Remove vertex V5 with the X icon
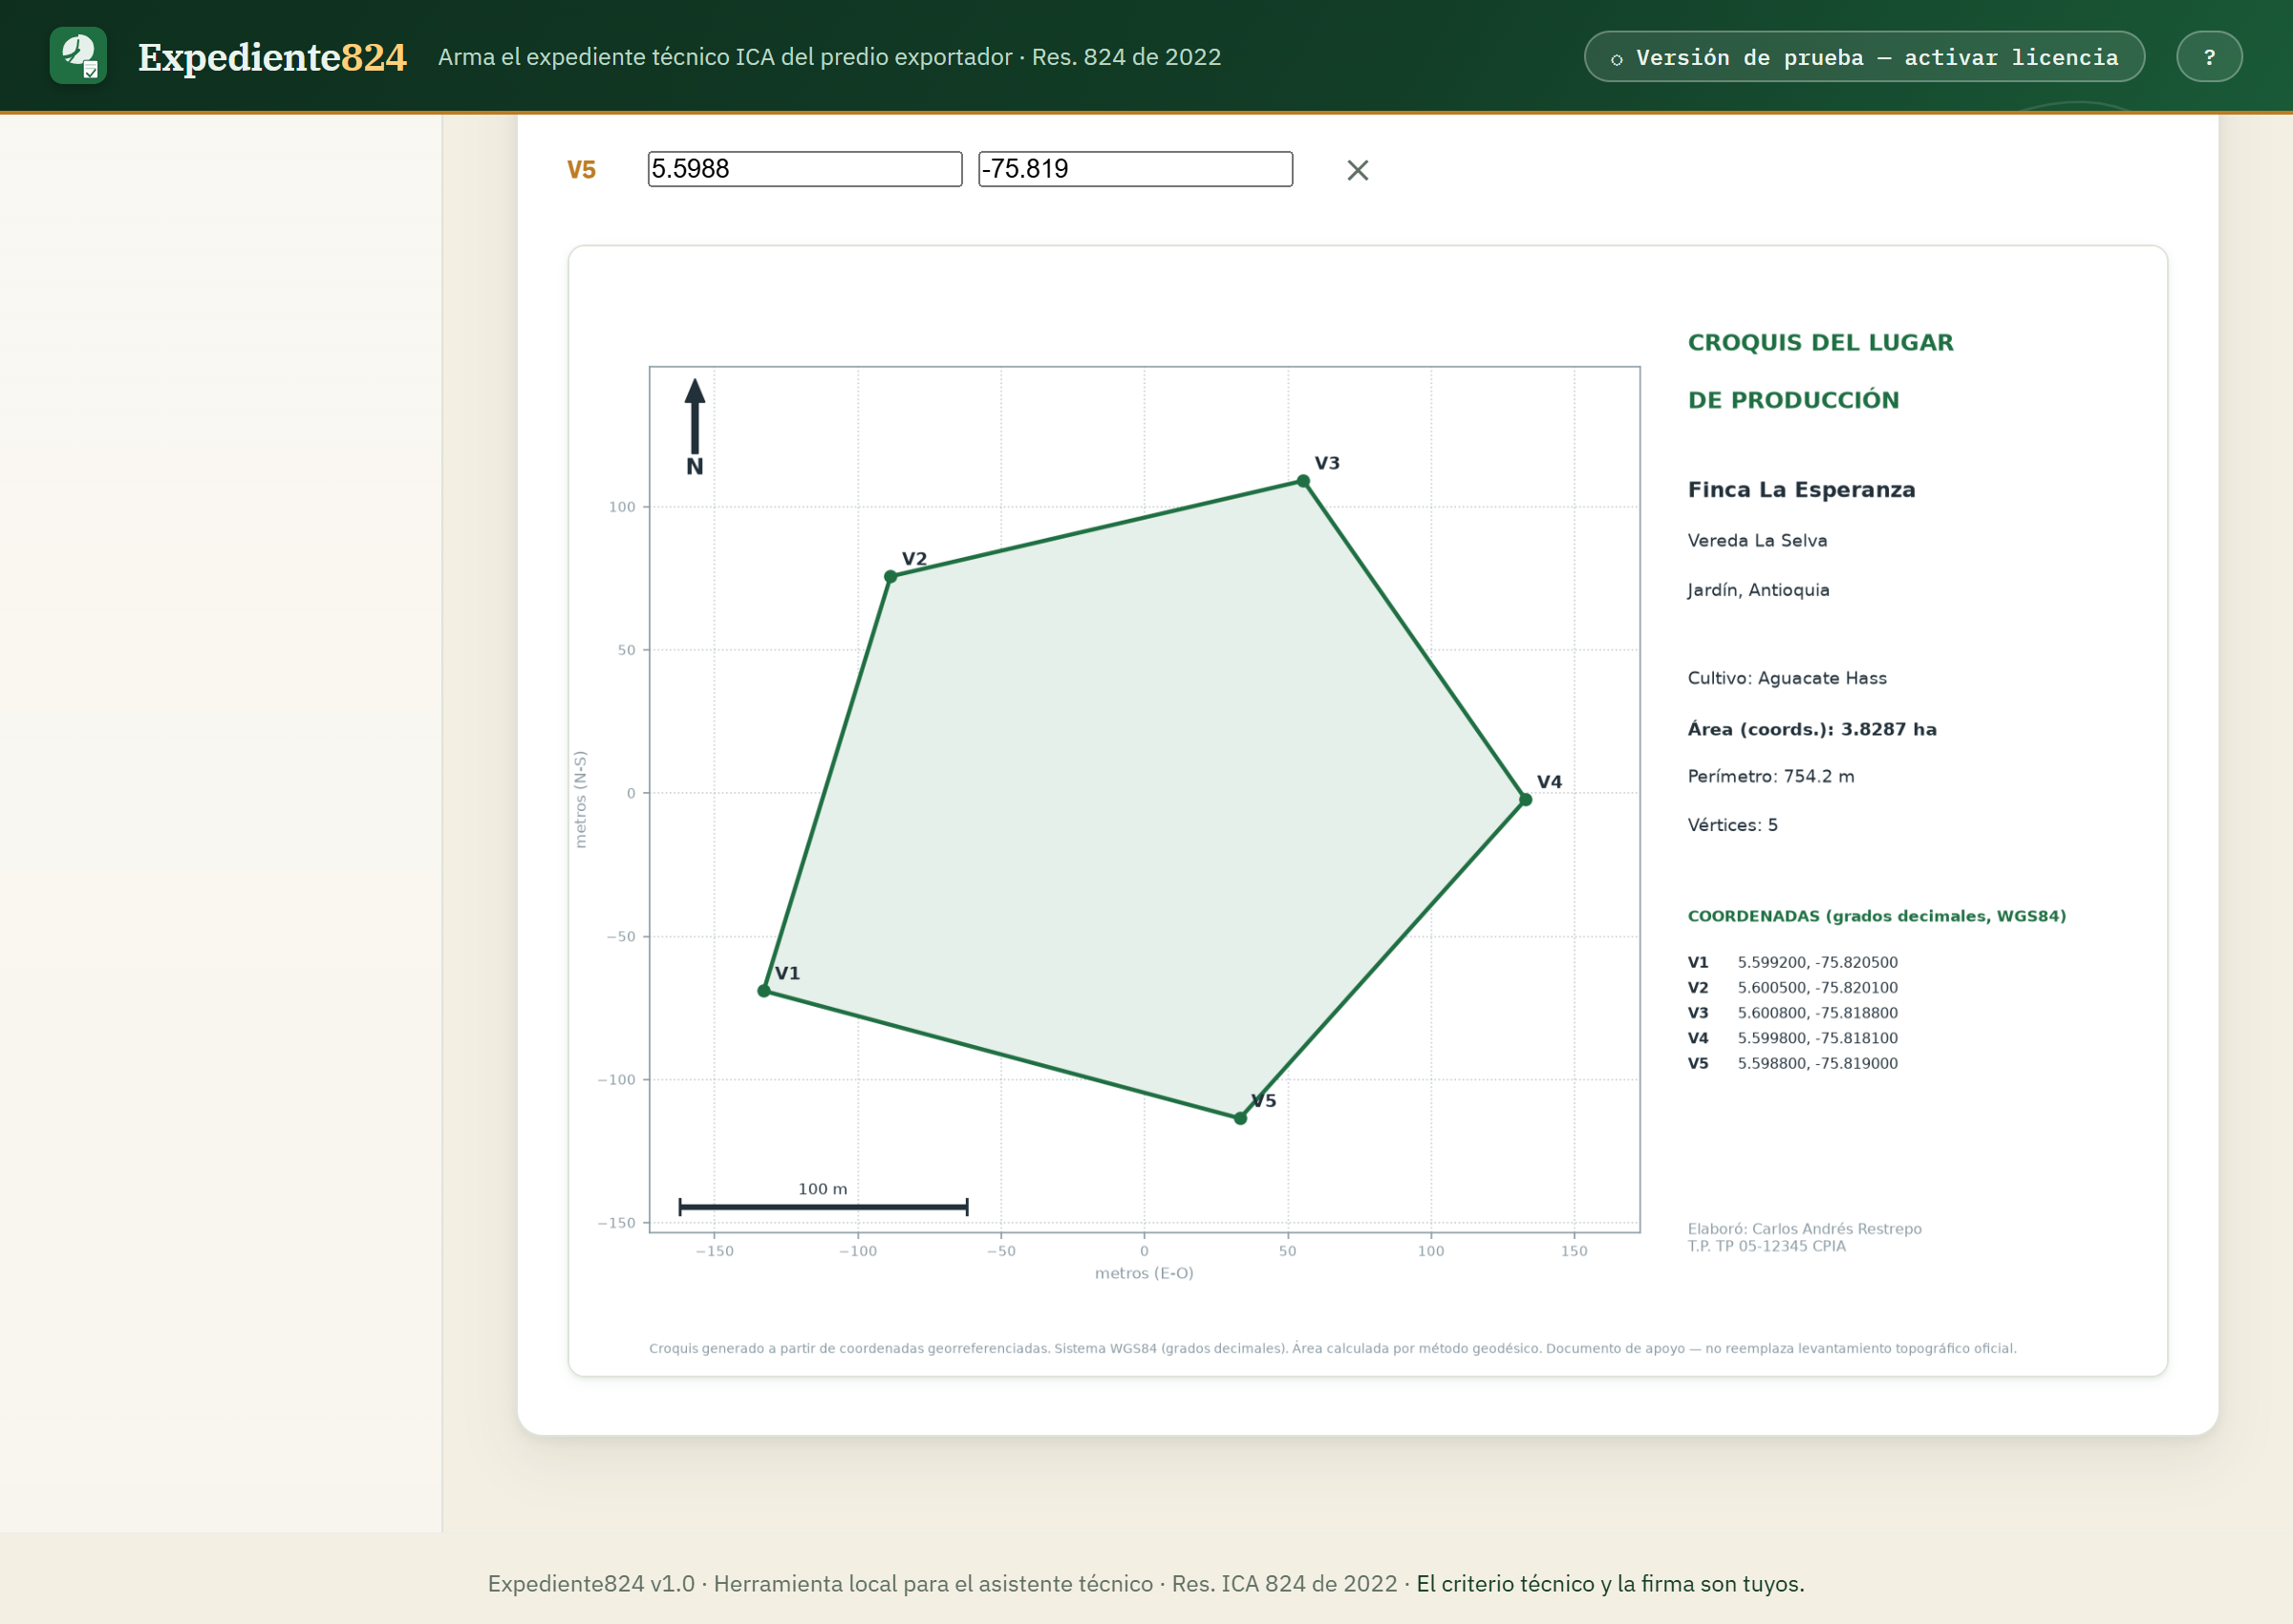This screenshot has width=2293, height=1624. tap(1357, 170)
